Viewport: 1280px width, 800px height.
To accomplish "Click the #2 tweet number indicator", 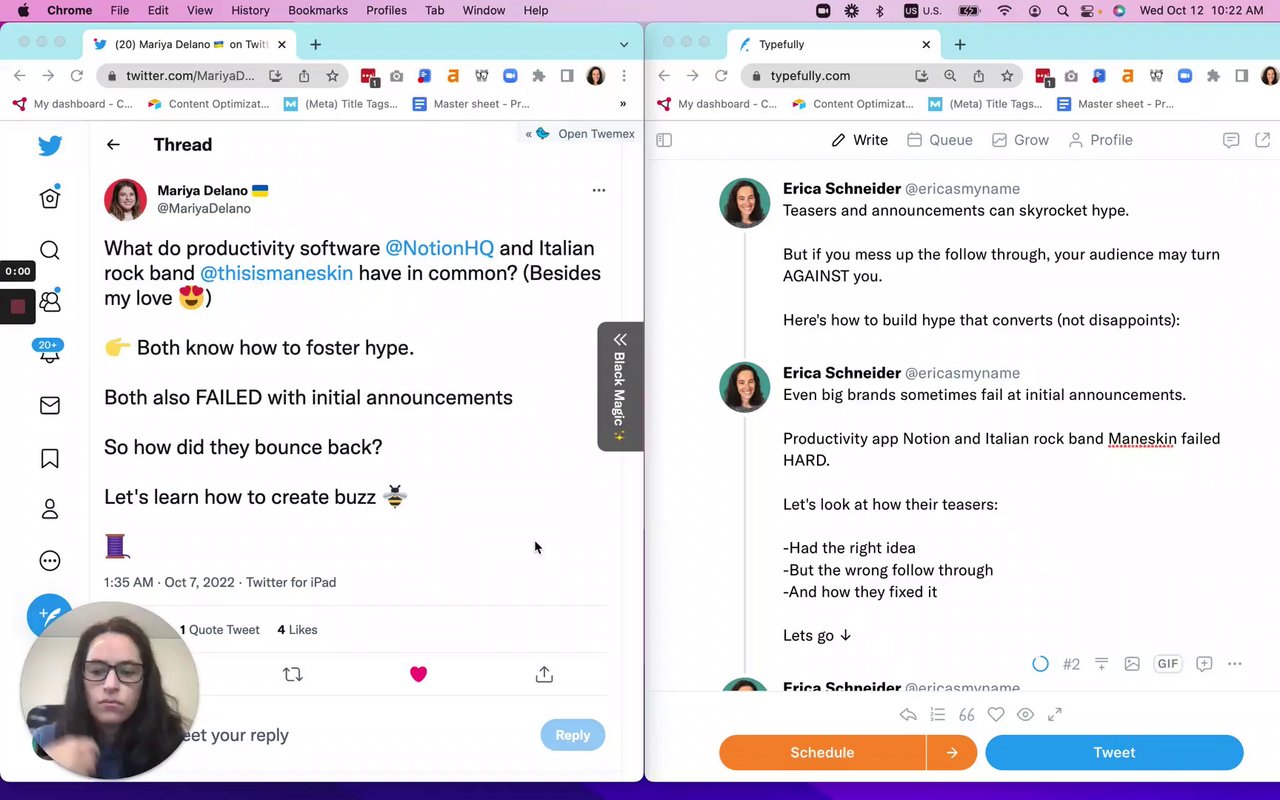I will [1071, 664].
